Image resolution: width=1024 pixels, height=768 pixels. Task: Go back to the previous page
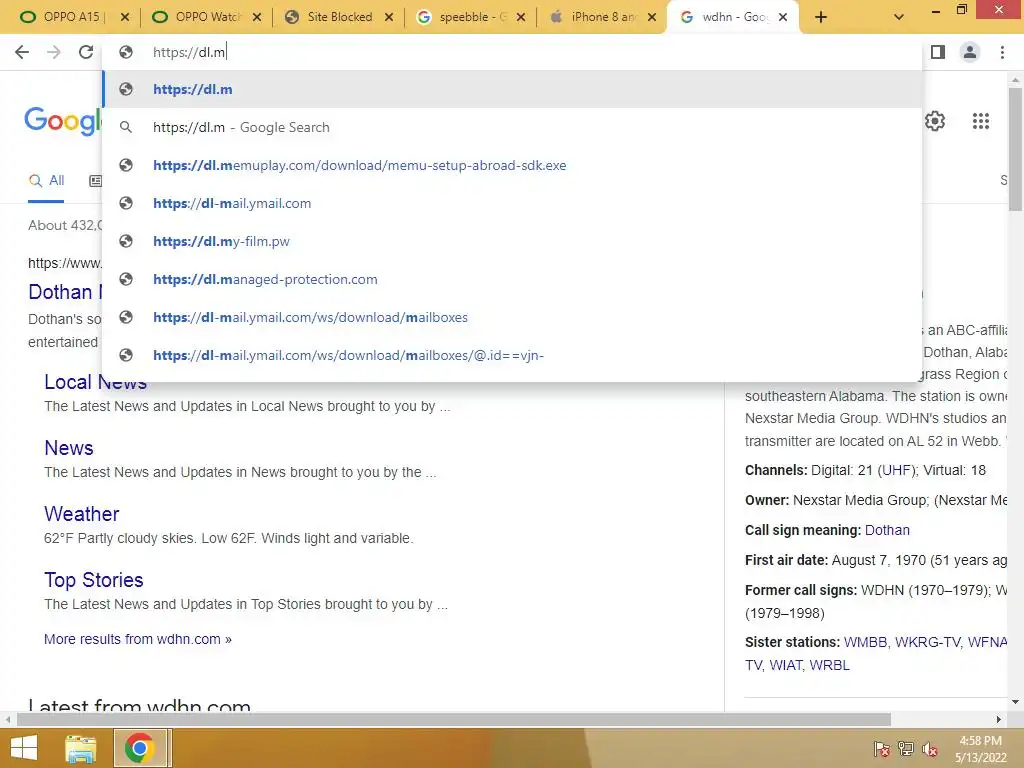tap(22, 52)
